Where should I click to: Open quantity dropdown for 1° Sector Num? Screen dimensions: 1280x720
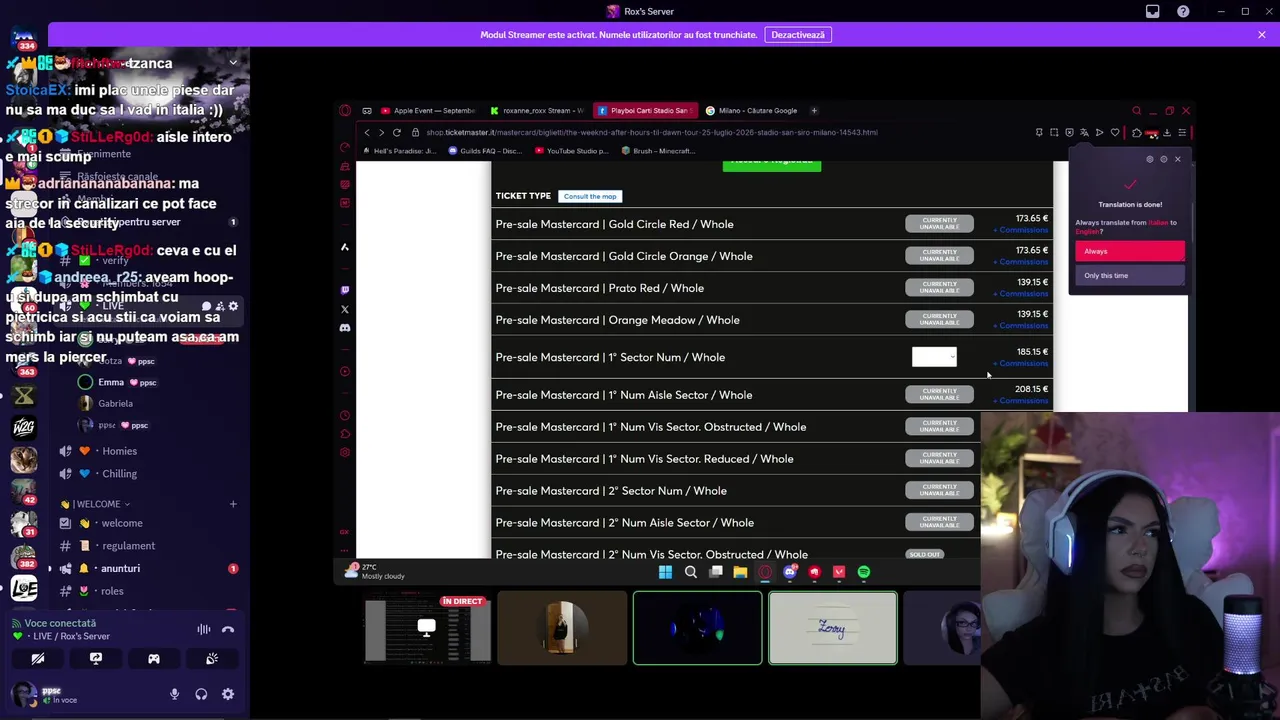[x=934, y=357]
